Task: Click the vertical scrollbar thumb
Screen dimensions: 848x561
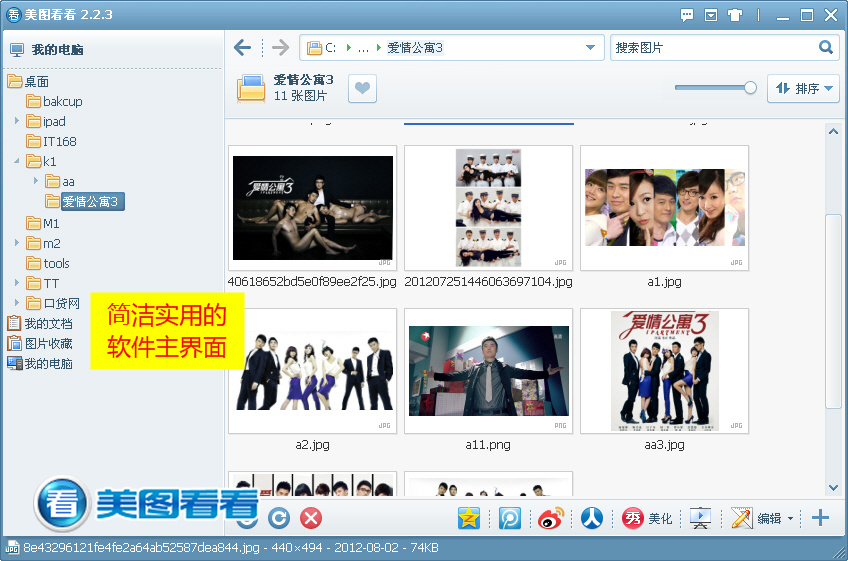Action: pyautogui.click(x=833, y=312)
